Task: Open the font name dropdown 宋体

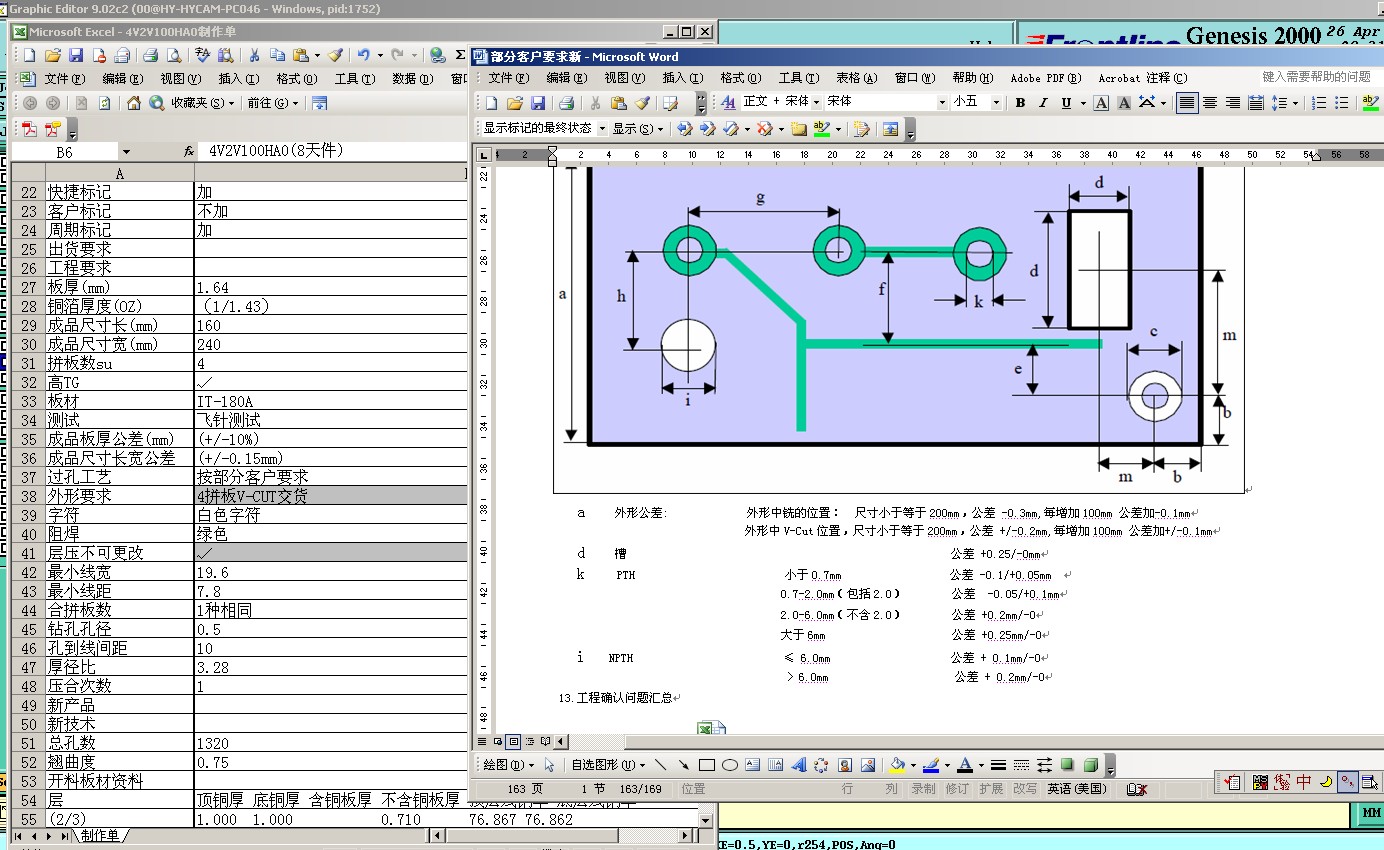Action: pos(942,102)
